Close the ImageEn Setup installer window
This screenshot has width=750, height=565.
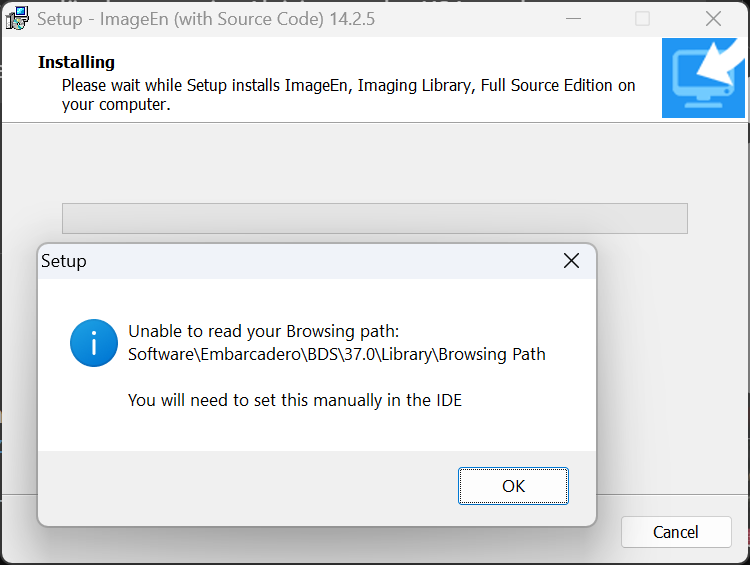coord(713,19)
